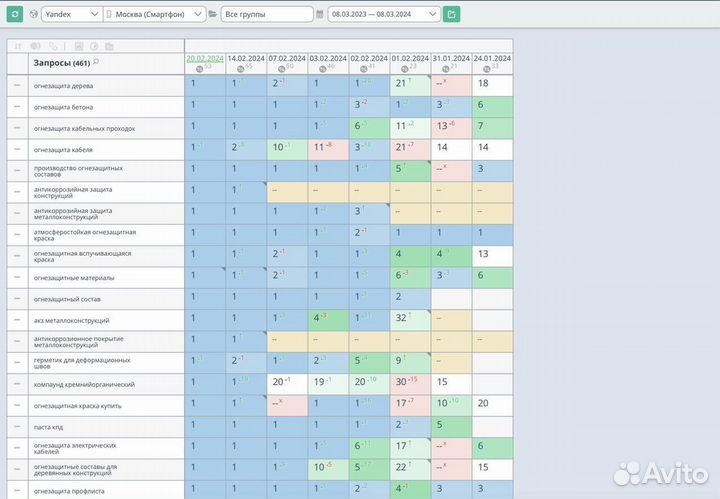Select the 14.02.2024 column header
The width and height of the screenshot is (720, 499).
(245, 58)
